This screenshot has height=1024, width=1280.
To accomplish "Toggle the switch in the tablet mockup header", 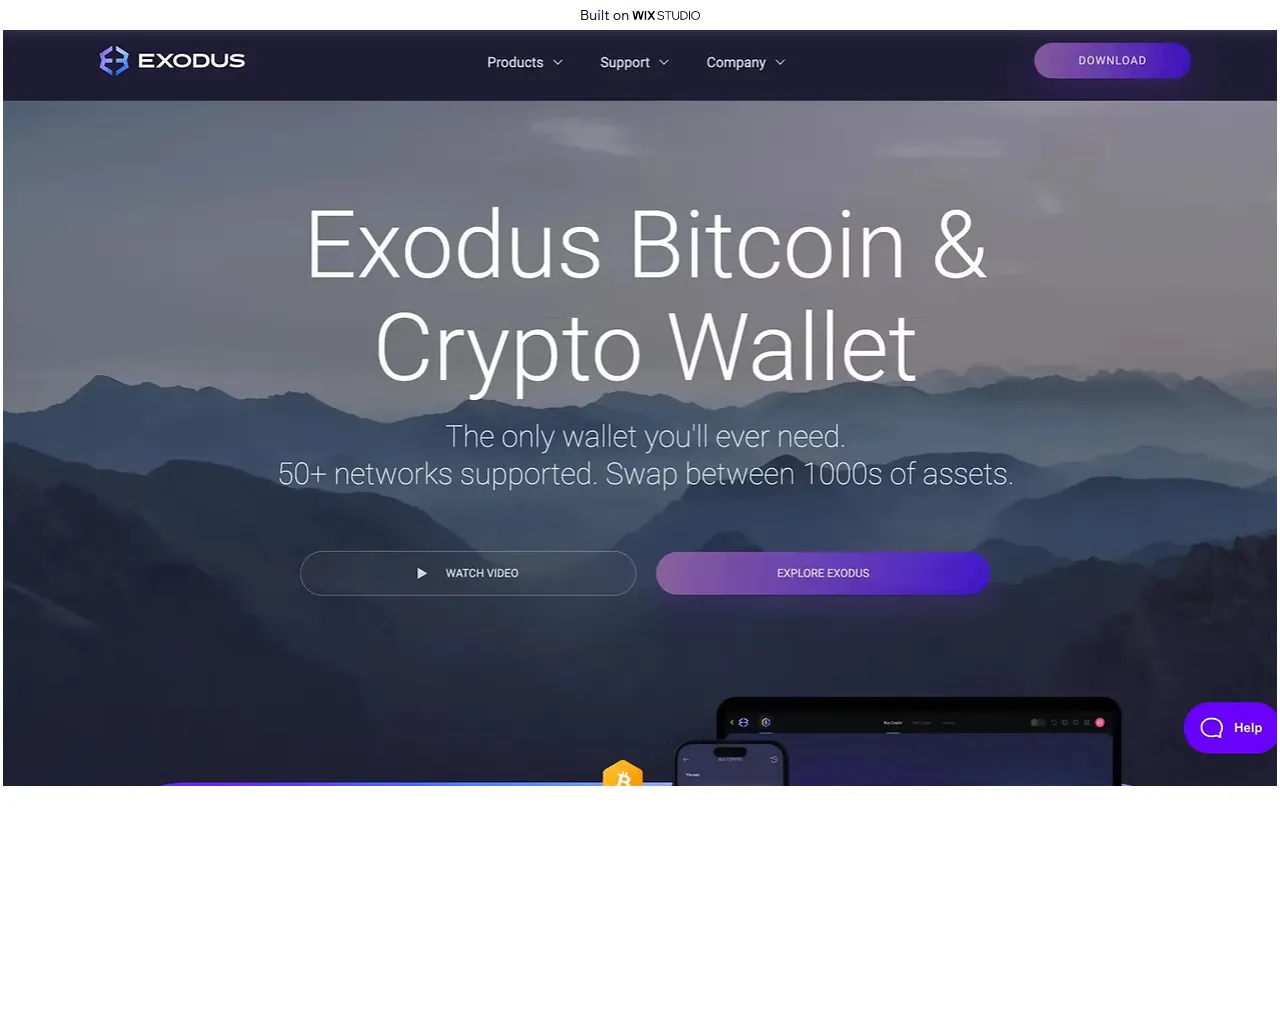I will pos(1038,722).
